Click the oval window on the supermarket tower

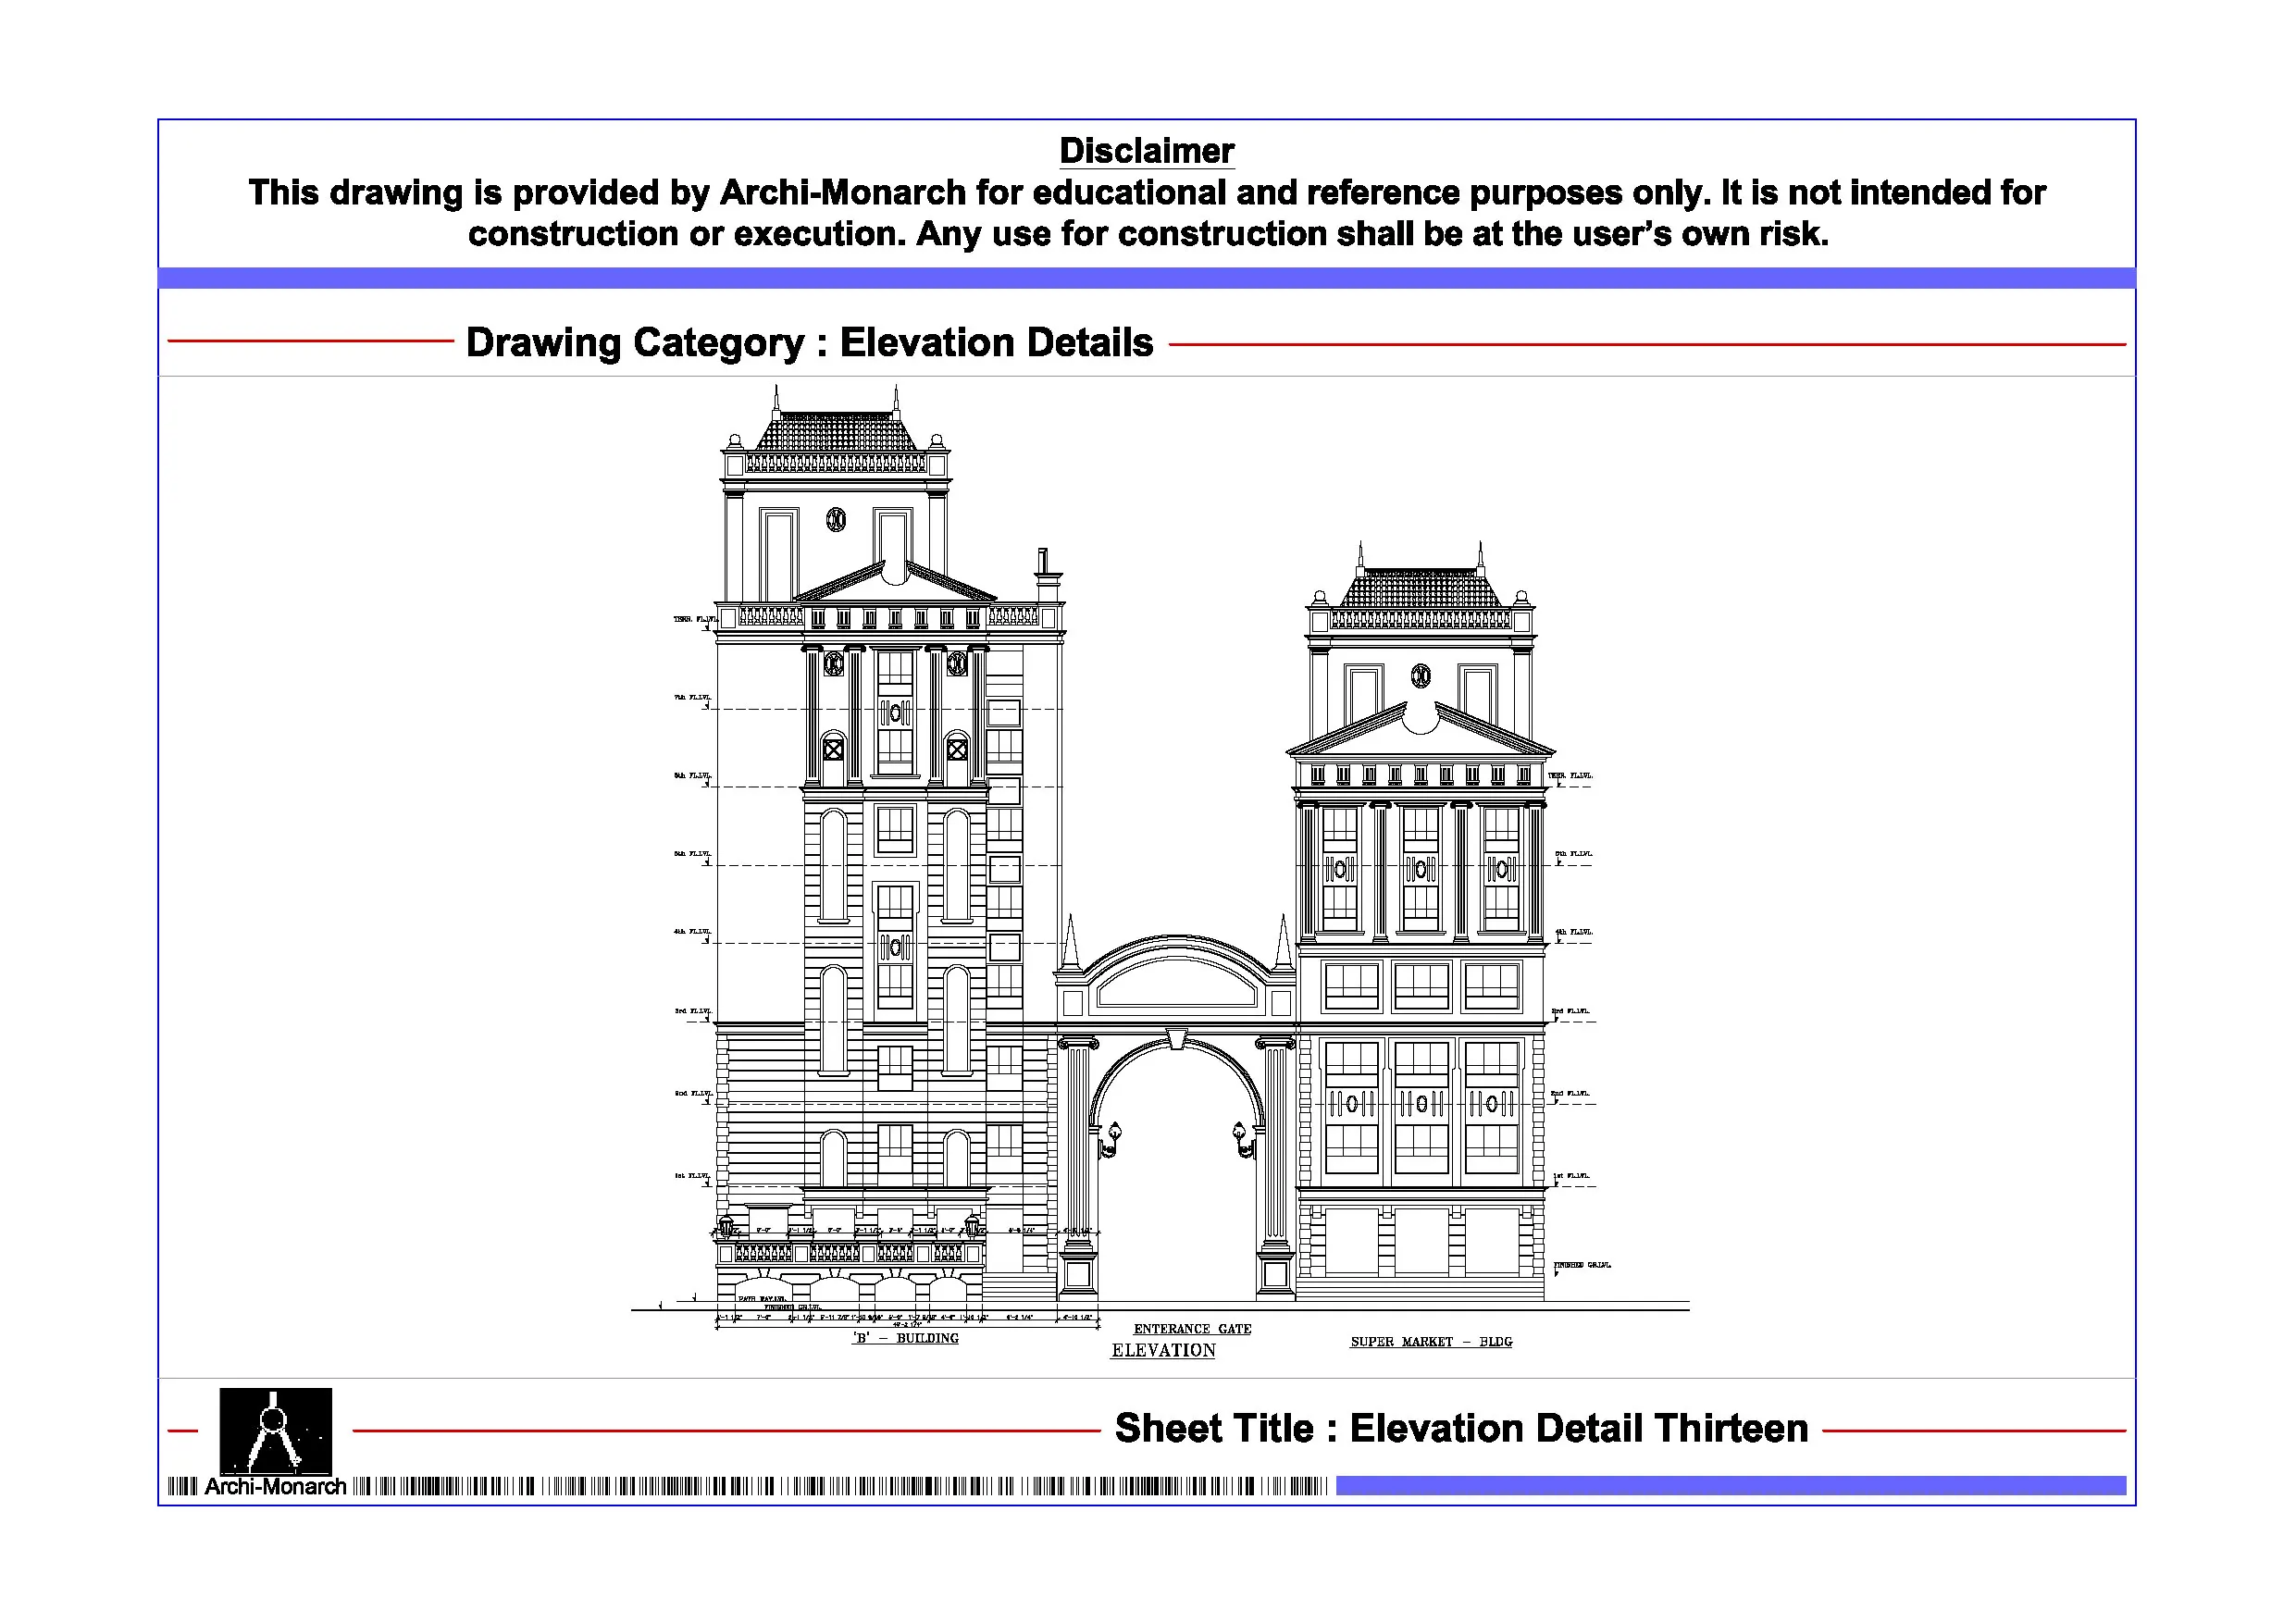[x=1420, y=676]
